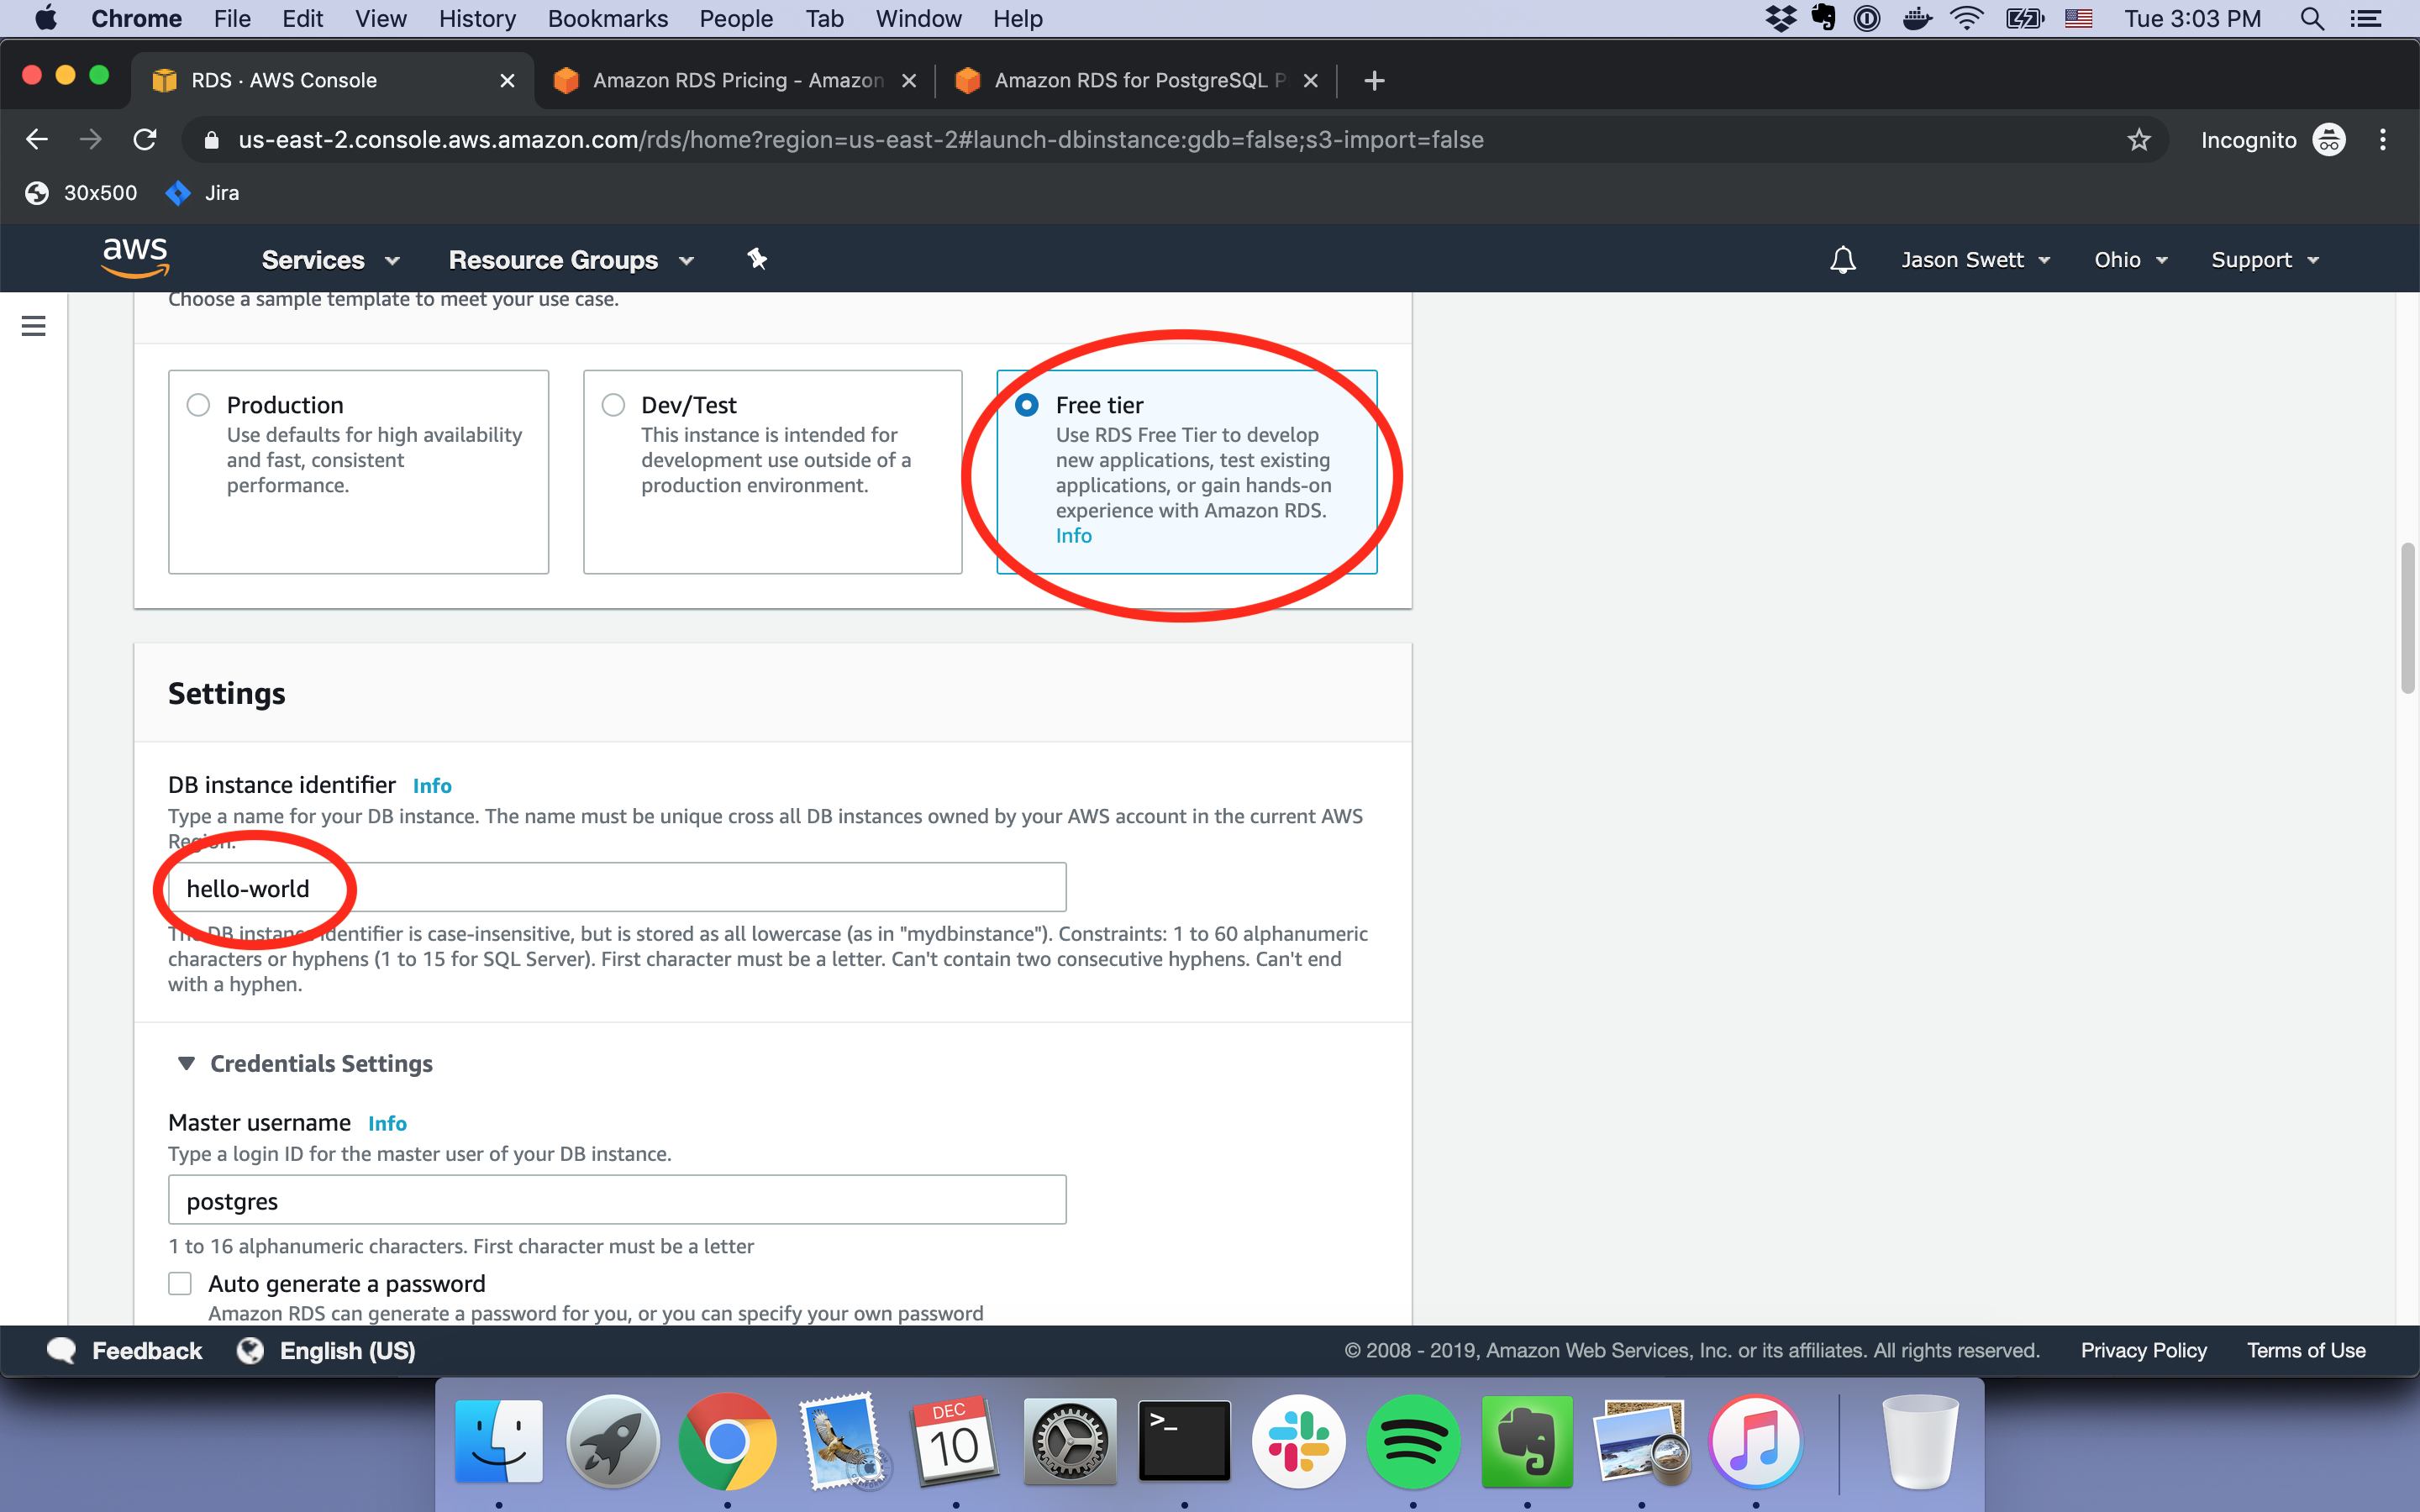
Task: Expand the Services dropdown
Action: click(x=331, y=260)
